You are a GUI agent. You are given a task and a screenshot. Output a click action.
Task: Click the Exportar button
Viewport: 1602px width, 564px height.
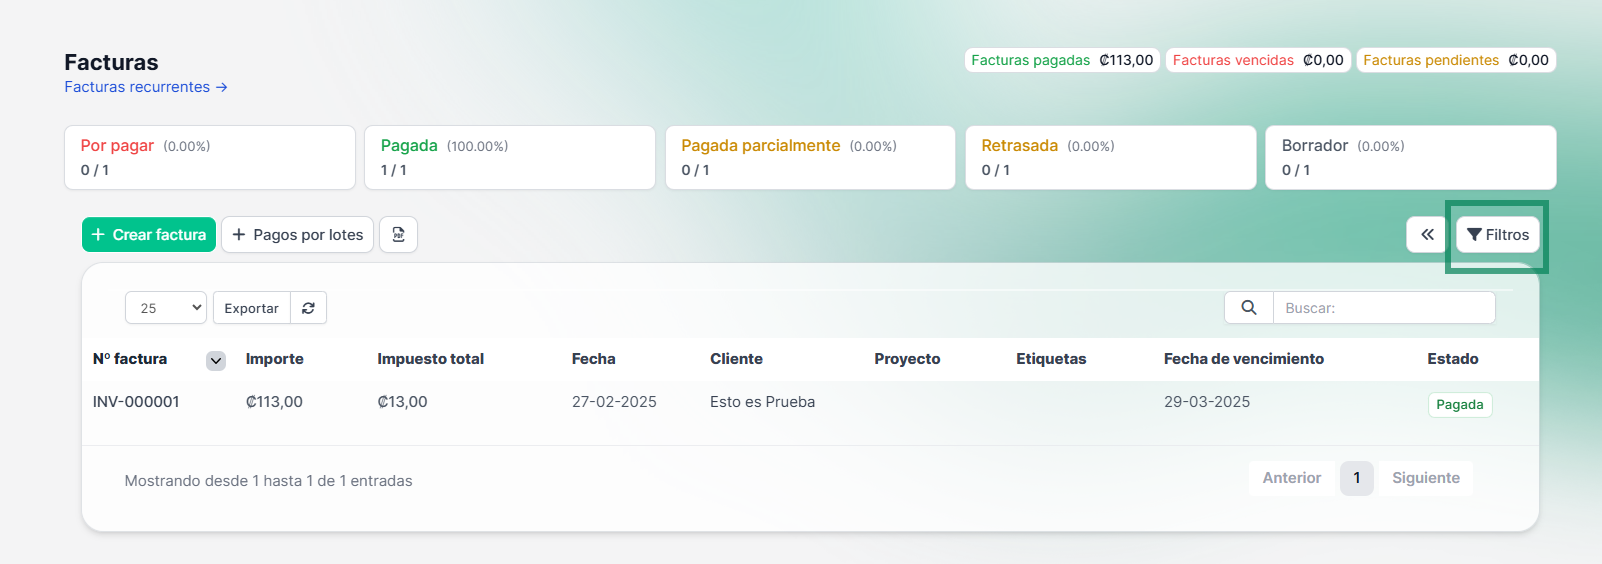[x=252, y=308]
